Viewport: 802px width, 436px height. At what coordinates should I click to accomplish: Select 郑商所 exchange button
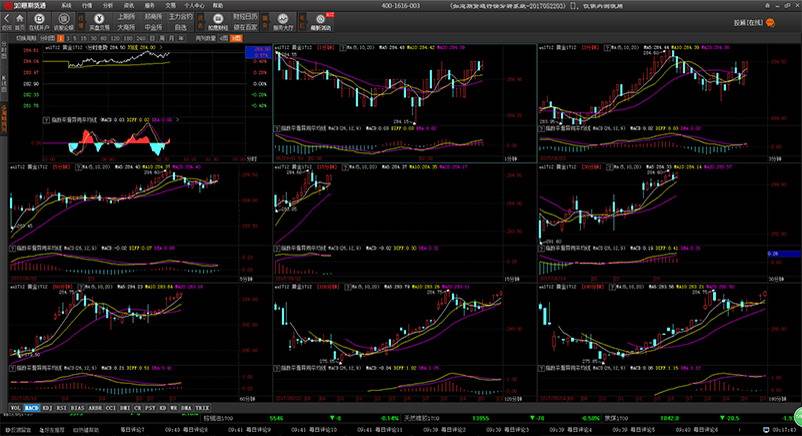153,17
